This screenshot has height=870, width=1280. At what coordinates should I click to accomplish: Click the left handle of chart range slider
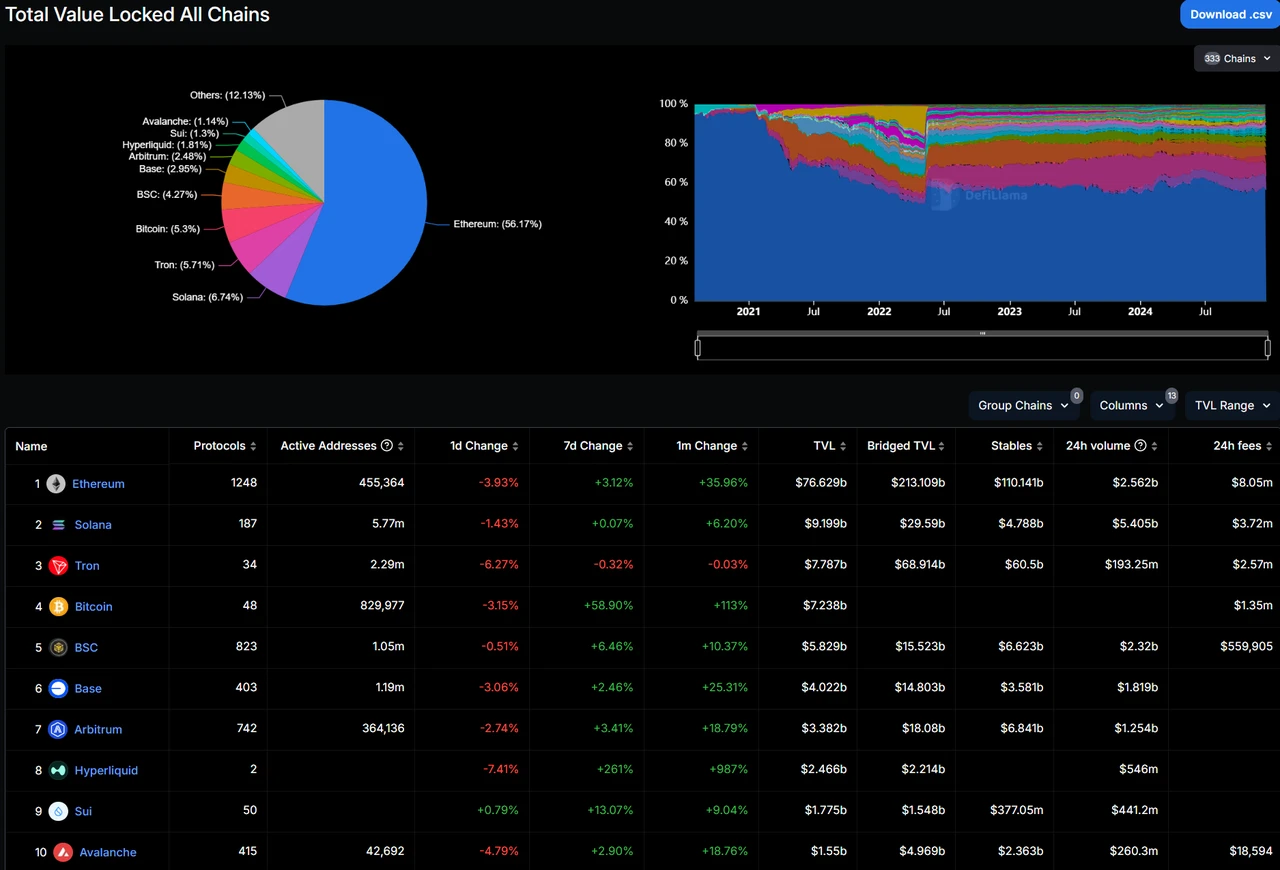(698, 348)
